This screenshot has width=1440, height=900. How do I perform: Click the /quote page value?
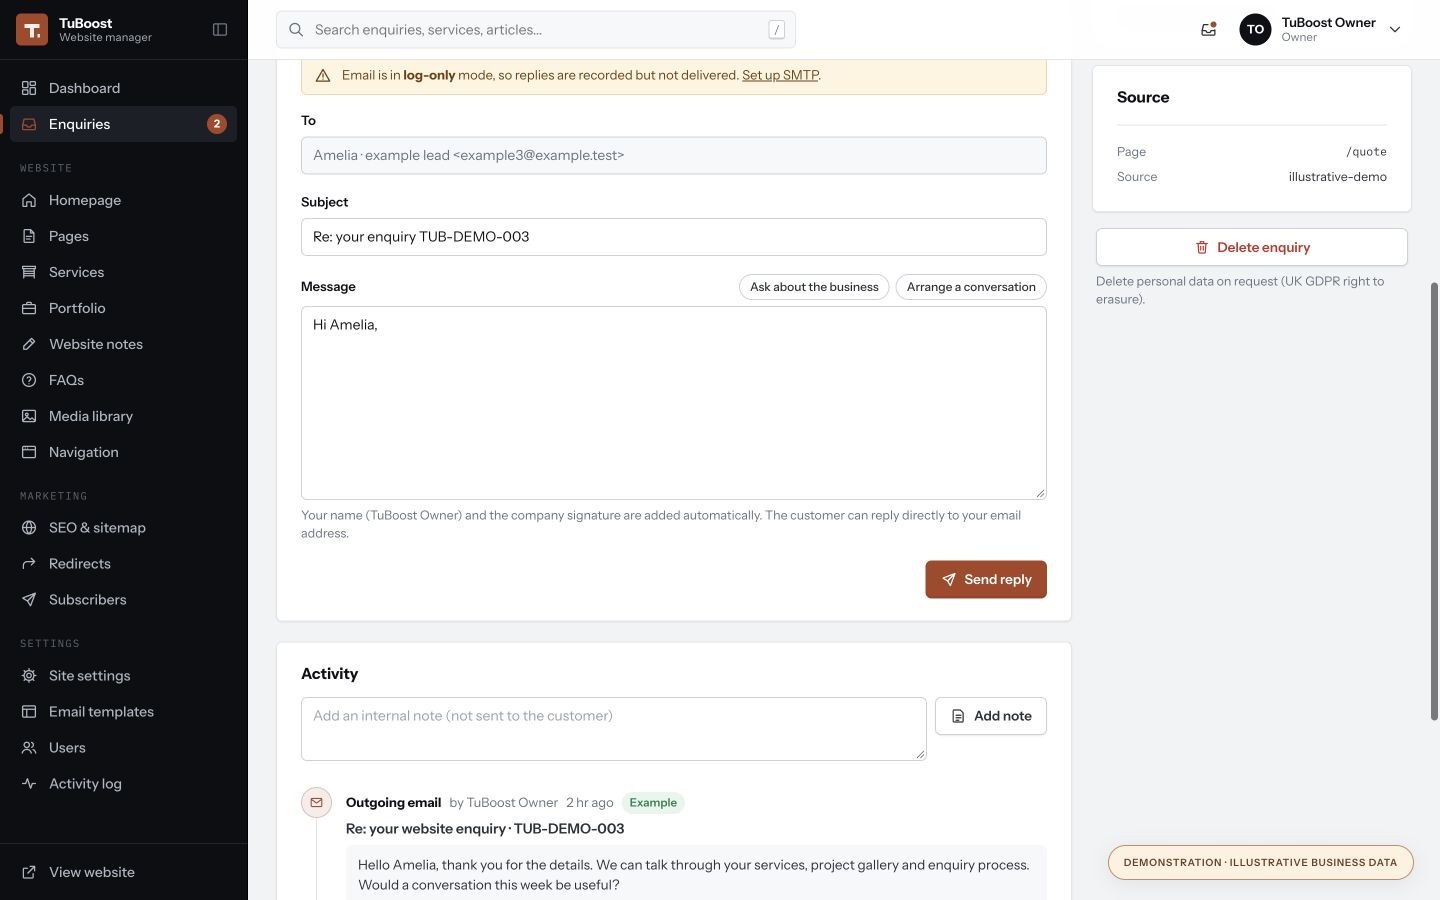[1366, 152]
